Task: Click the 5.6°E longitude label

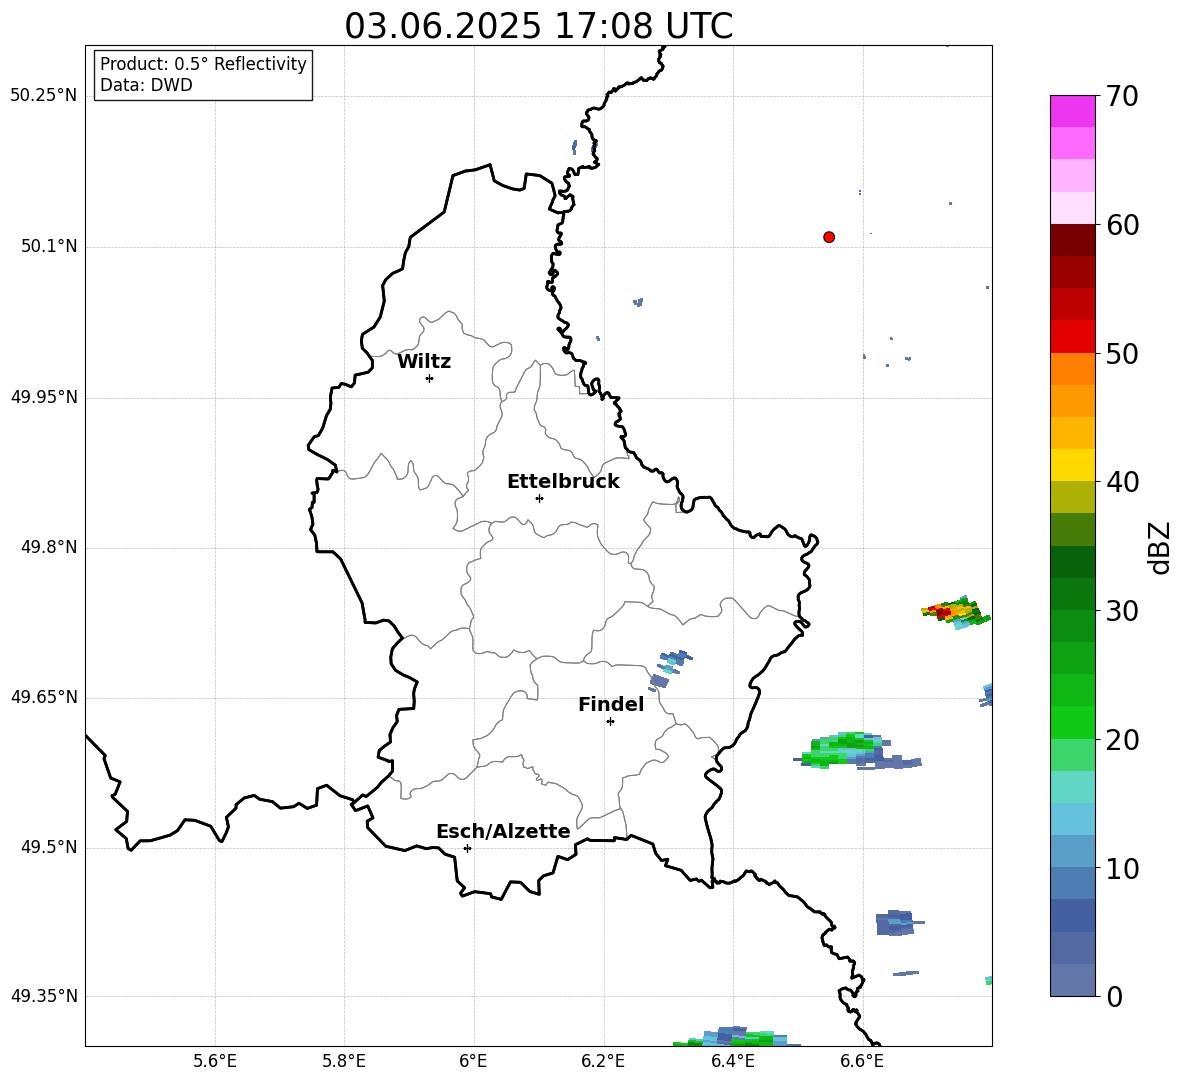Action: click(x=215, y=1061)
